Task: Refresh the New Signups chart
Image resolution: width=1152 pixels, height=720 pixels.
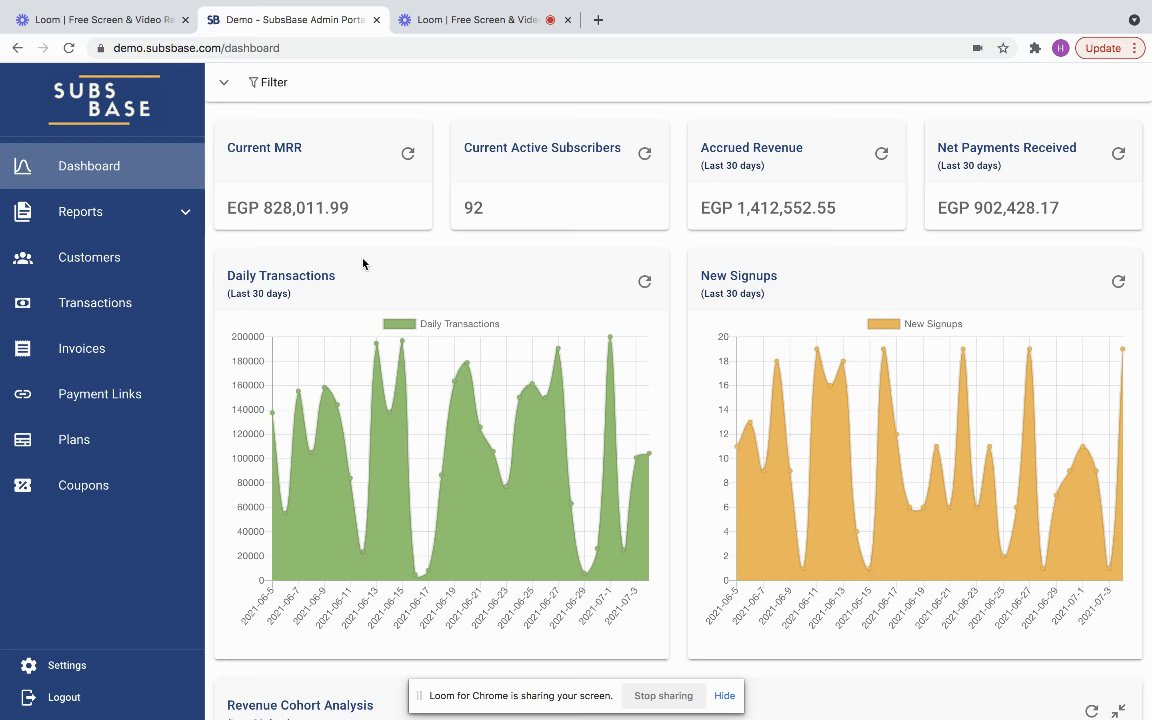Action: [1118, 281]
